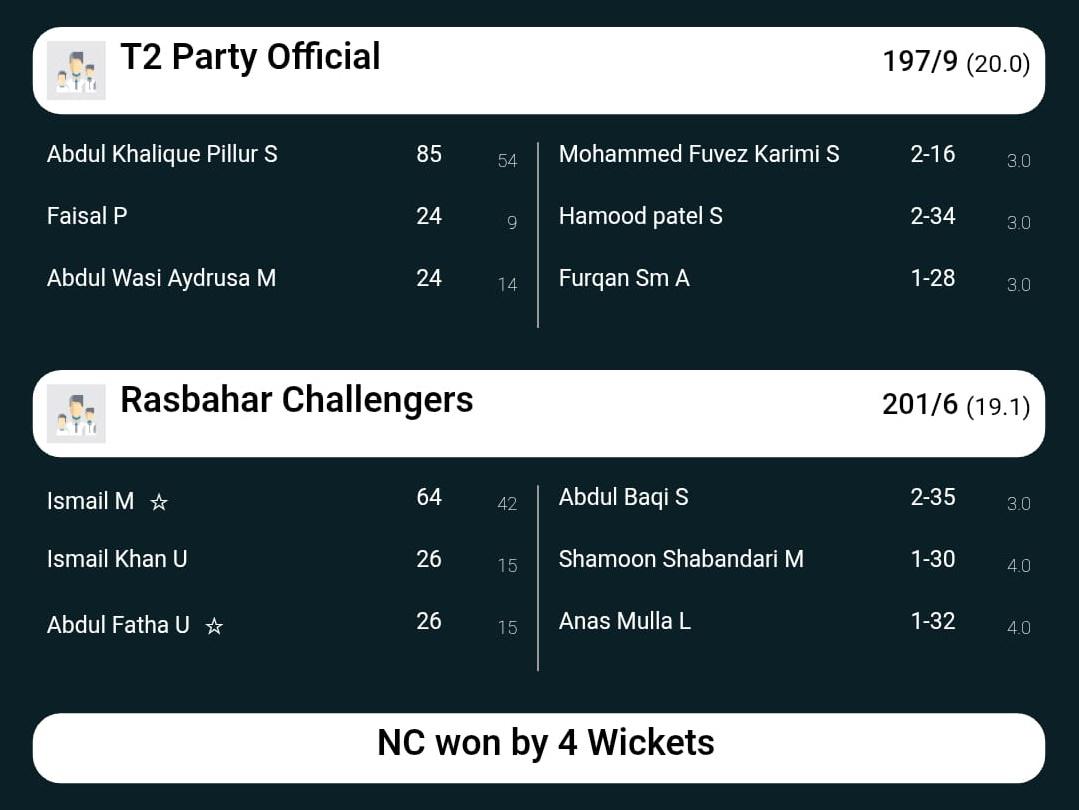Click the star next to Ismail M

click(x=159, y=502)
